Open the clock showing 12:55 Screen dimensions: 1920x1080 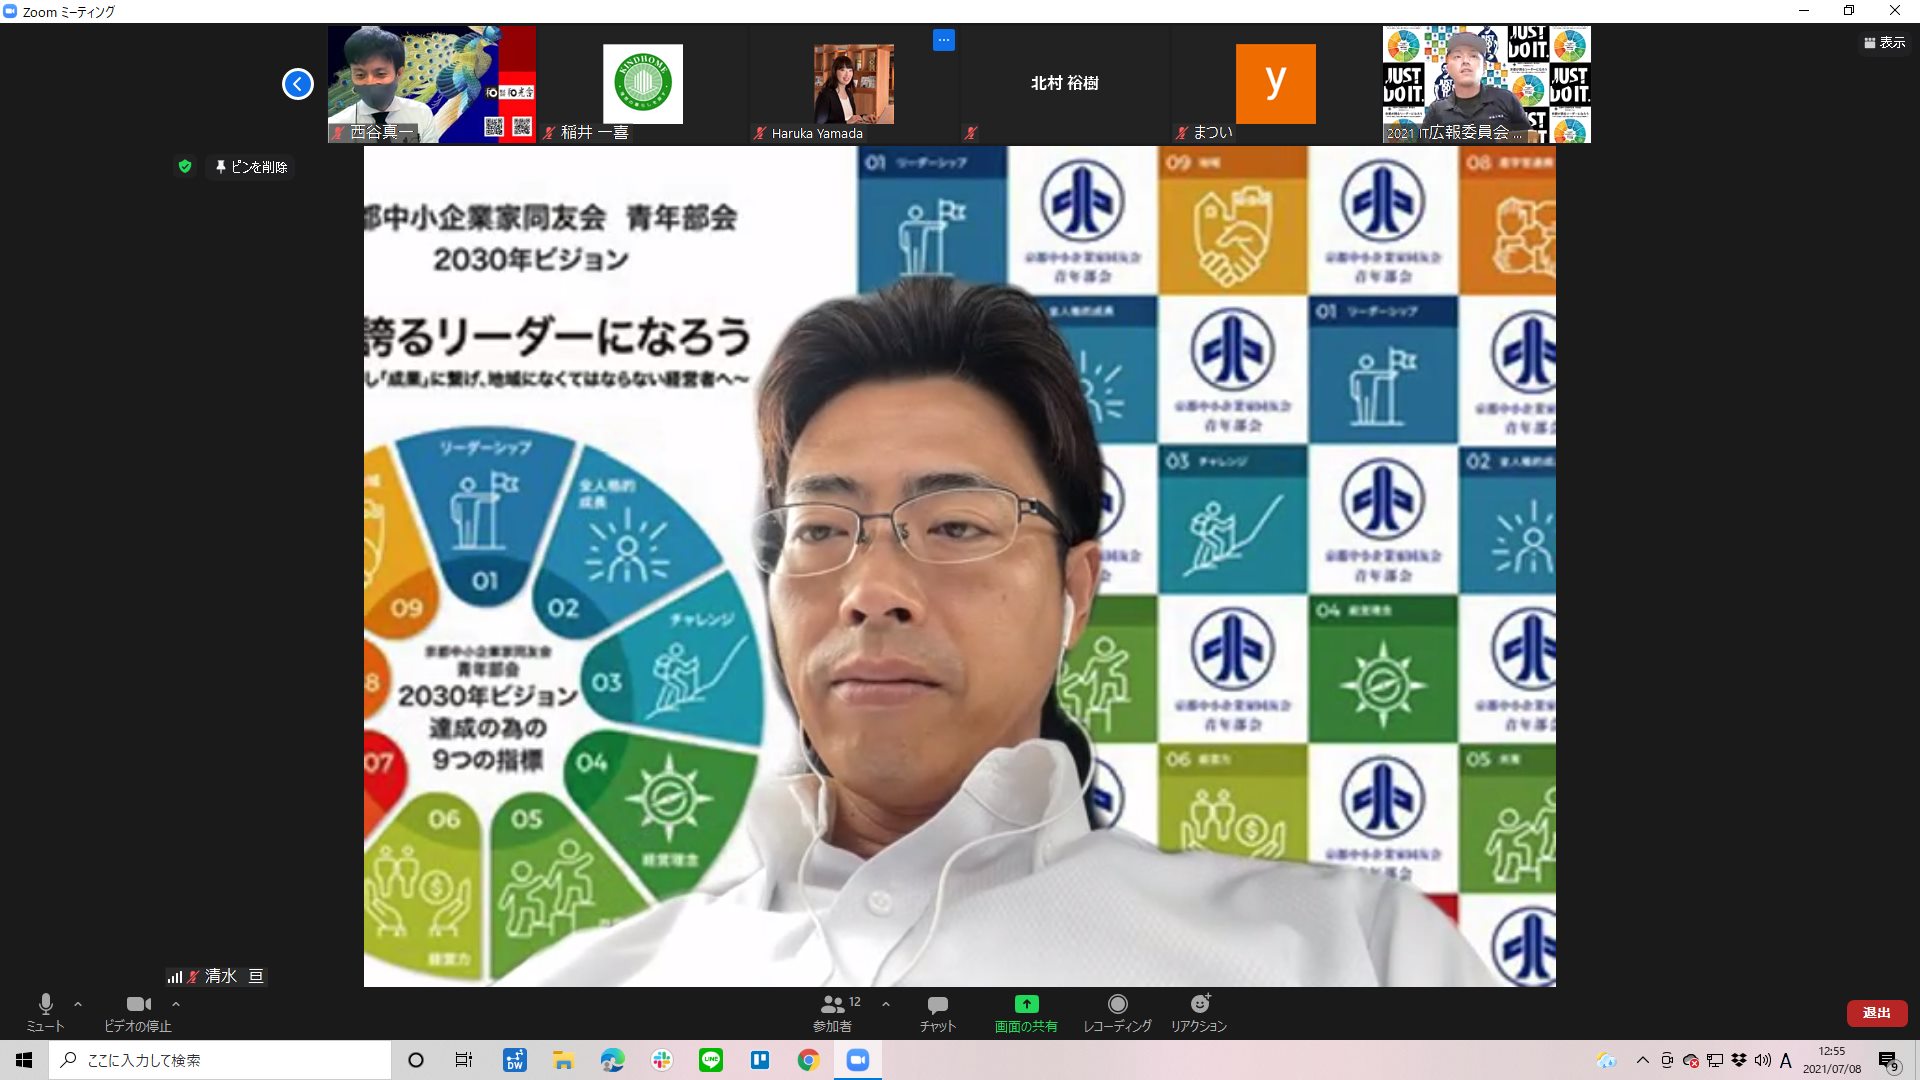1832,1060
